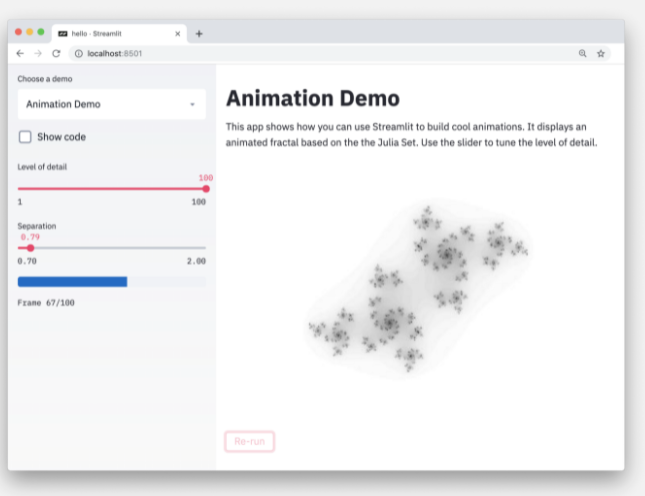Click the Separation minimum value 0.70
Image resolution: width=645 pixels, height=496 pixels.
click(27, 261)
